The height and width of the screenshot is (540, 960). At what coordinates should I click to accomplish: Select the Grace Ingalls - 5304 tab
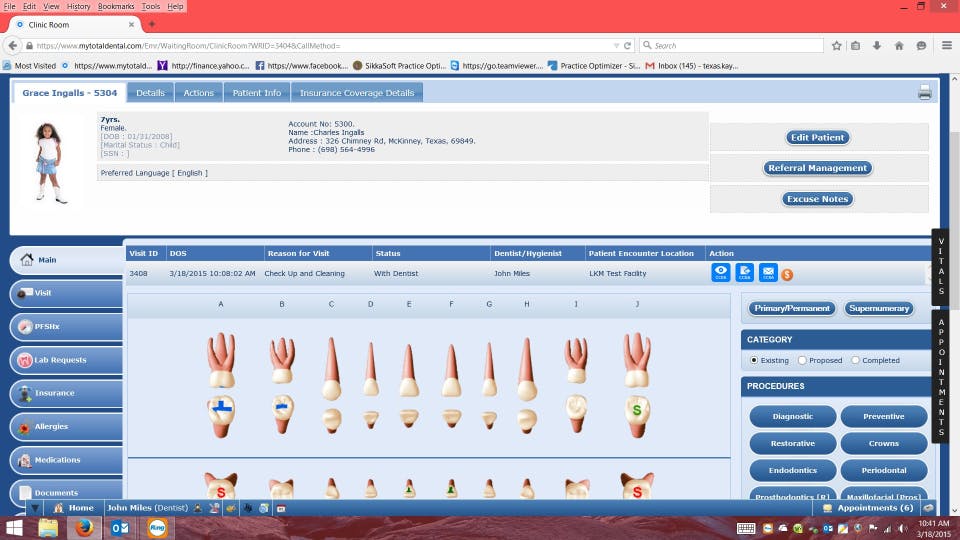(x=70, y=92)
